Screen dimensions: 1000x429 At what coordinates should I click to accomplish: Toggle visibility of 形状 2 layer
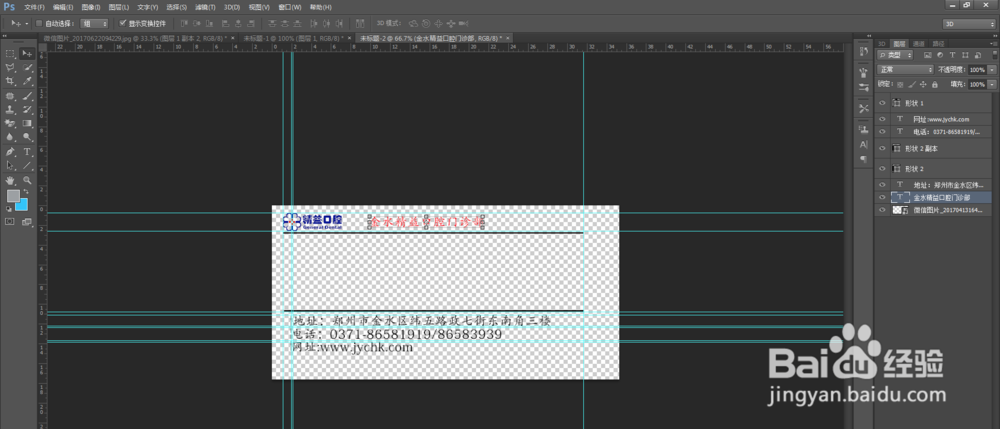pyautogui.click(x=883, y=168)
